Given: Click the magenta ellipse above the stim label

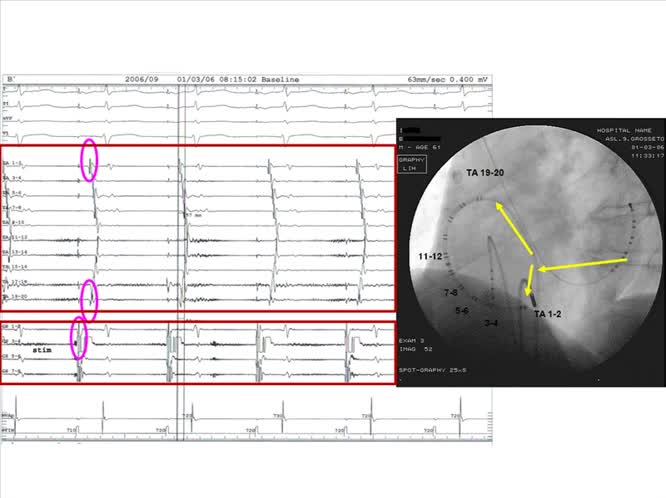Looking at the screenshot, I should click(x=77, y=337).
